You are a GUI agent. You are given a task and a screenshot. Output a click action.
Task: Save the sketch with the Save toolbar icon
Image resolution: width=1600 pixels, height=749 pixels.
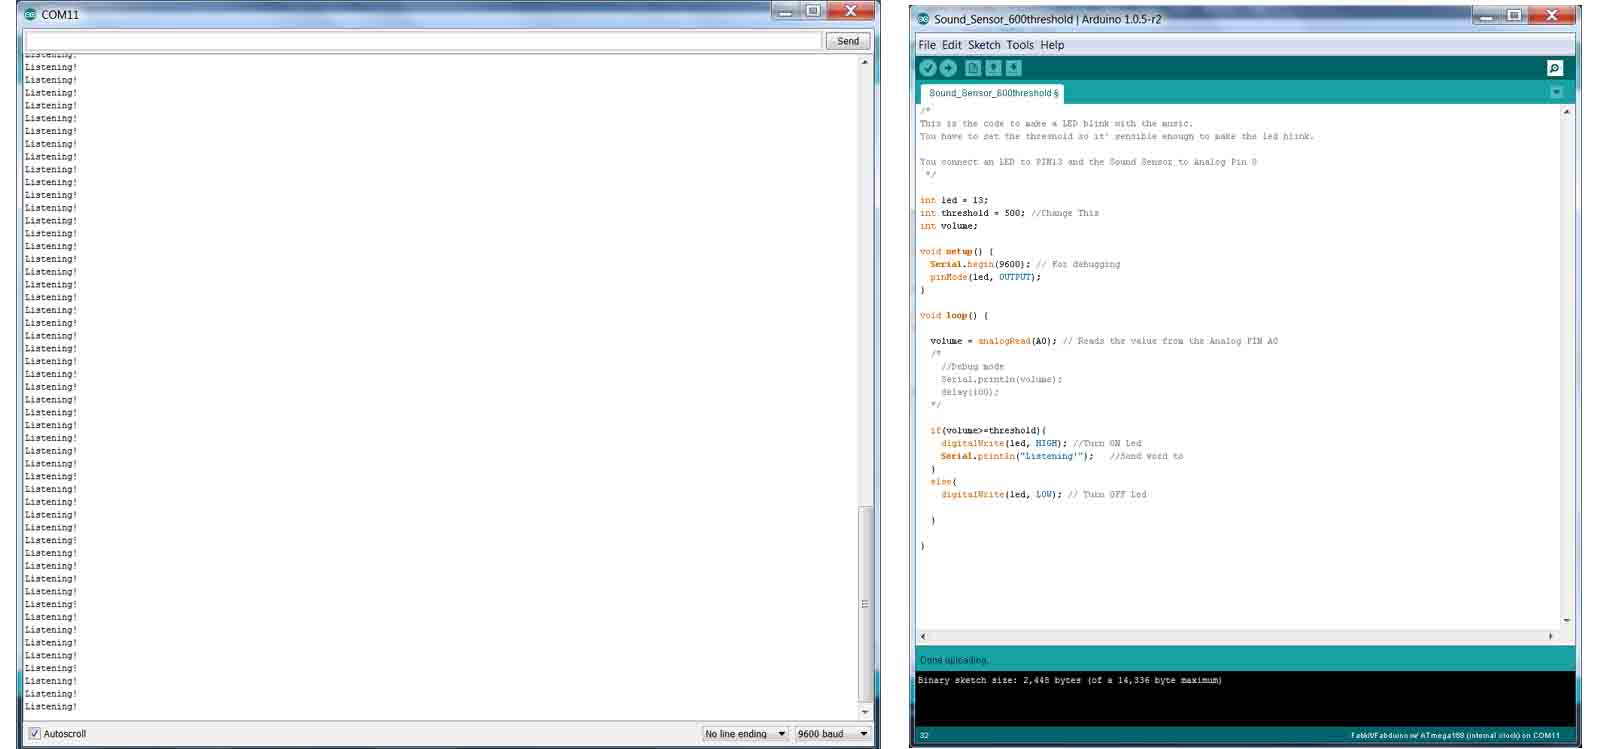click(x=1013, y=68)
